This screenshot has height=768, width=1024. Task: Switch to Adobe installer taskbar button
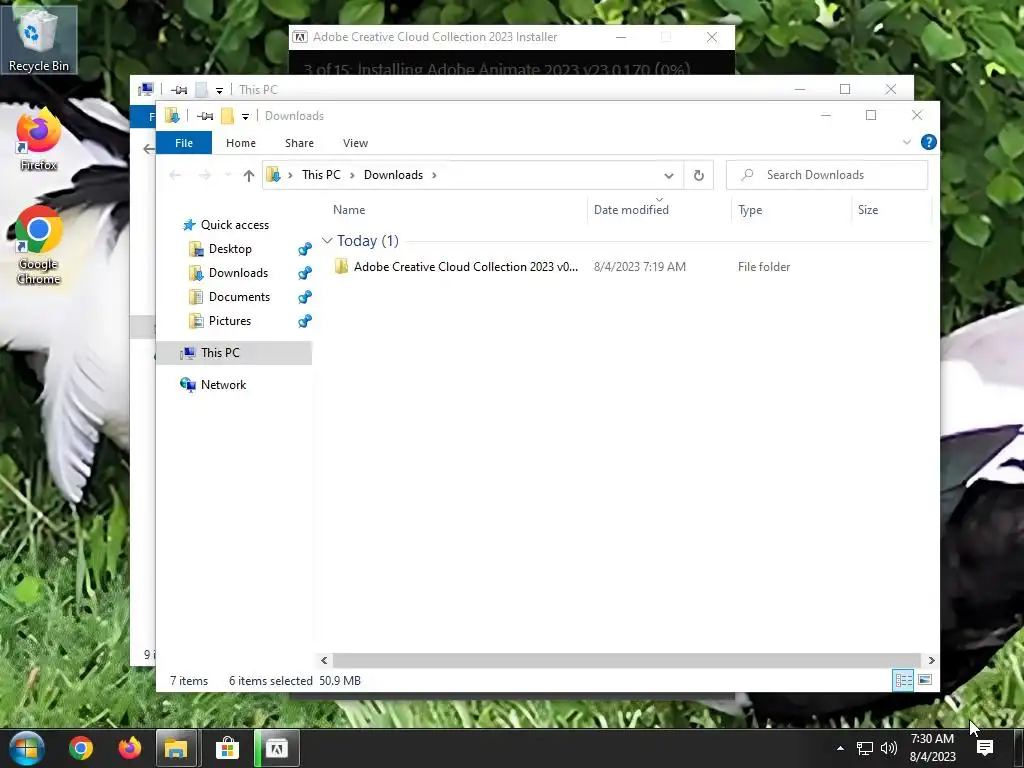click(x=276, y=748)
